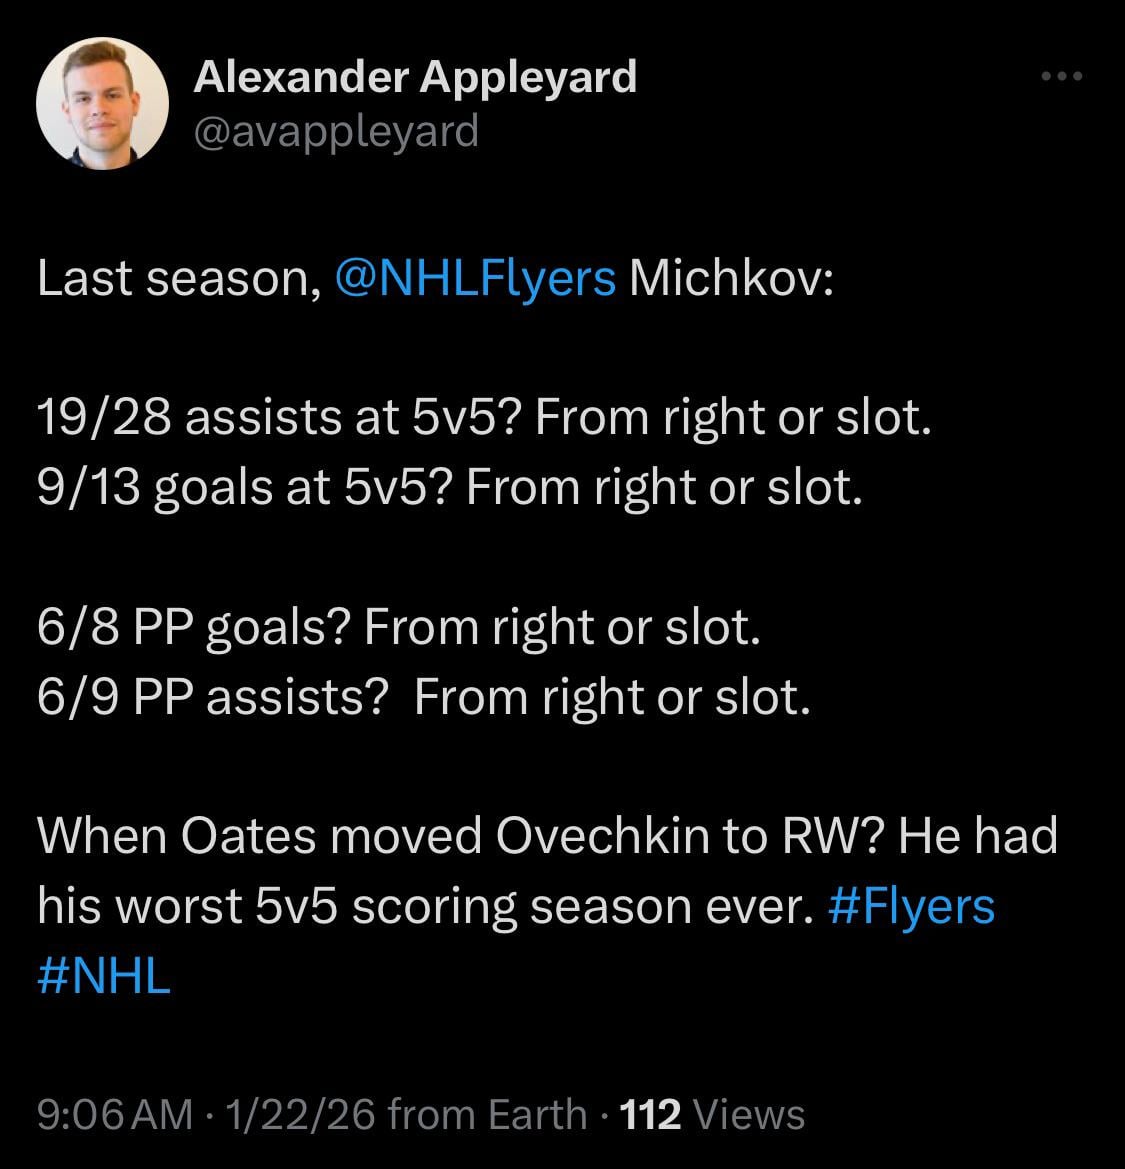Screen dimensions: 1125x1169
Task: Click Alexander Appleyard's profile picture
Action: point(102,104)
